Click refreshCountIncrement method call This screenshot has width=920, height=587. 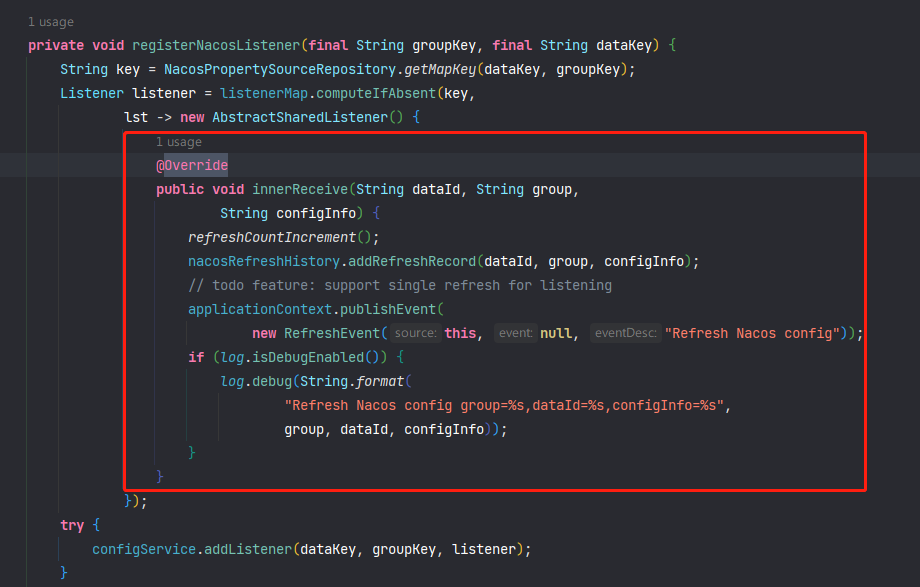click(272, 238)
